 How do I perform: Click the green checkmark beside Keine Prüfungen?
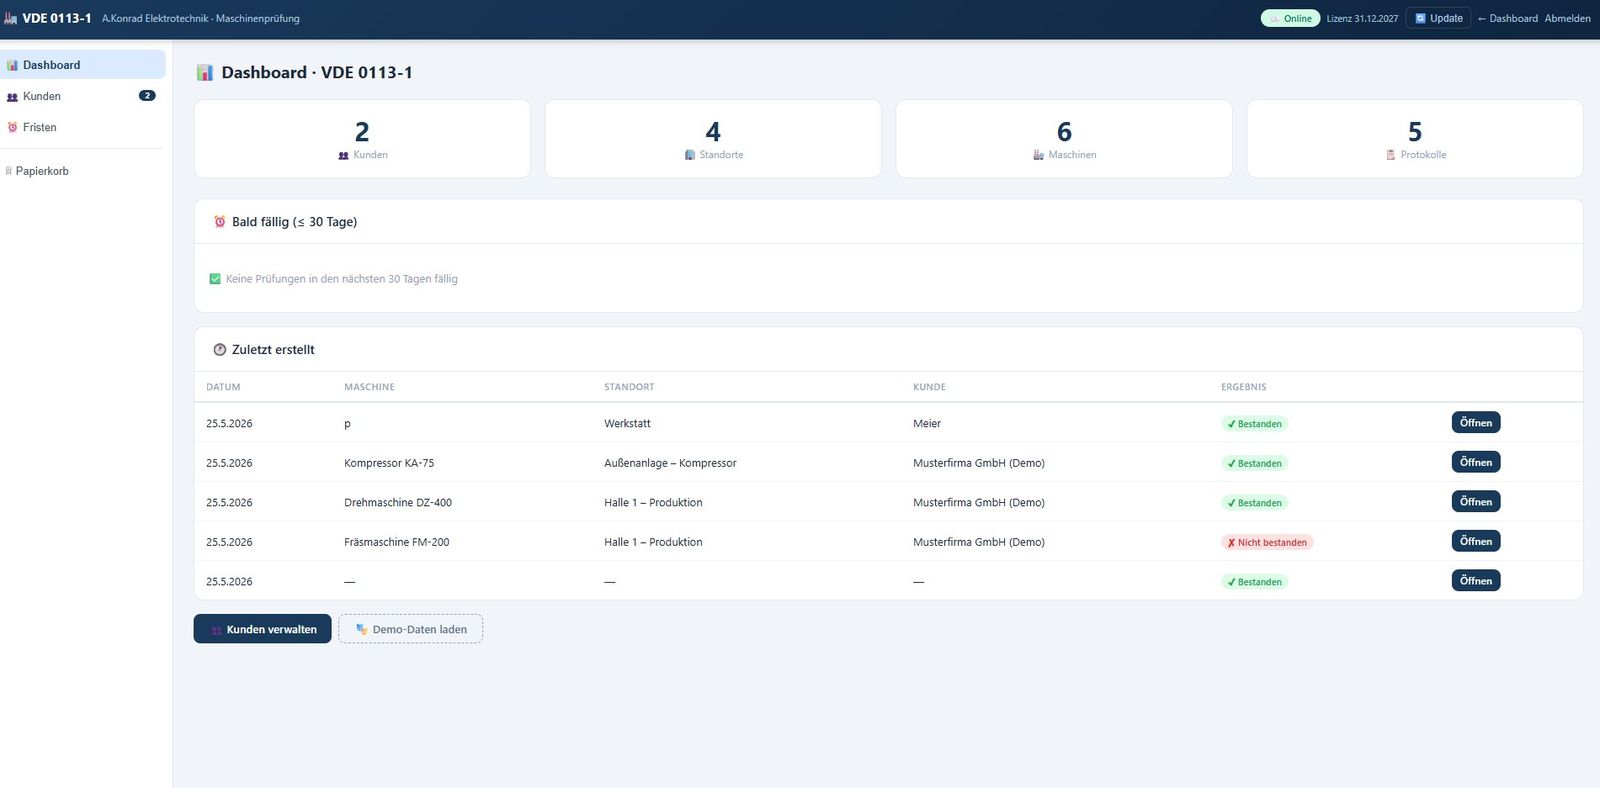215,279
